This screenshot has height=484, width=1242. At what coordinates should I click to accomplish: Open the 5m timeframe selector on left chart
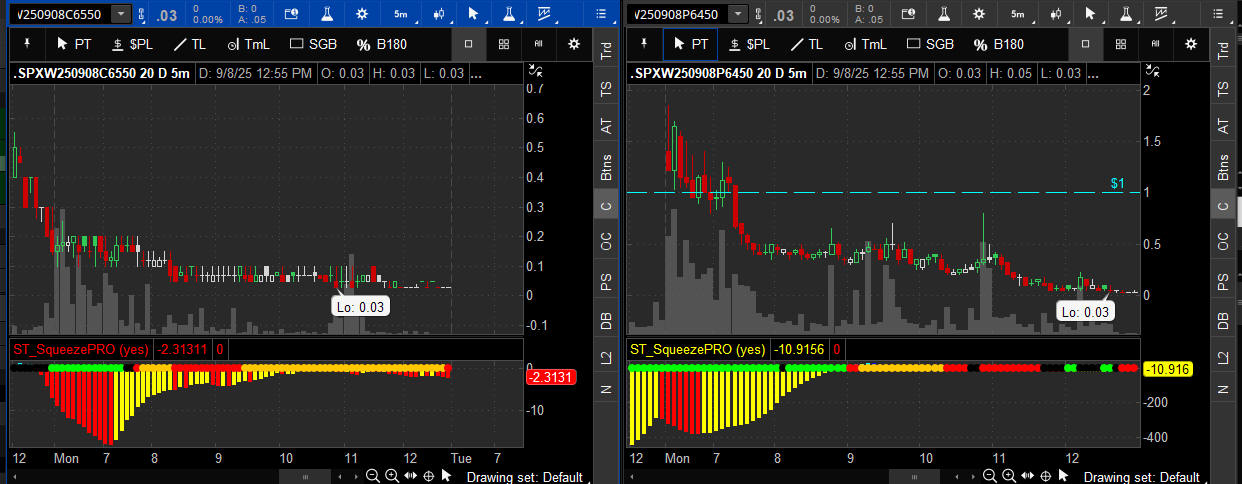pos(400,15)
